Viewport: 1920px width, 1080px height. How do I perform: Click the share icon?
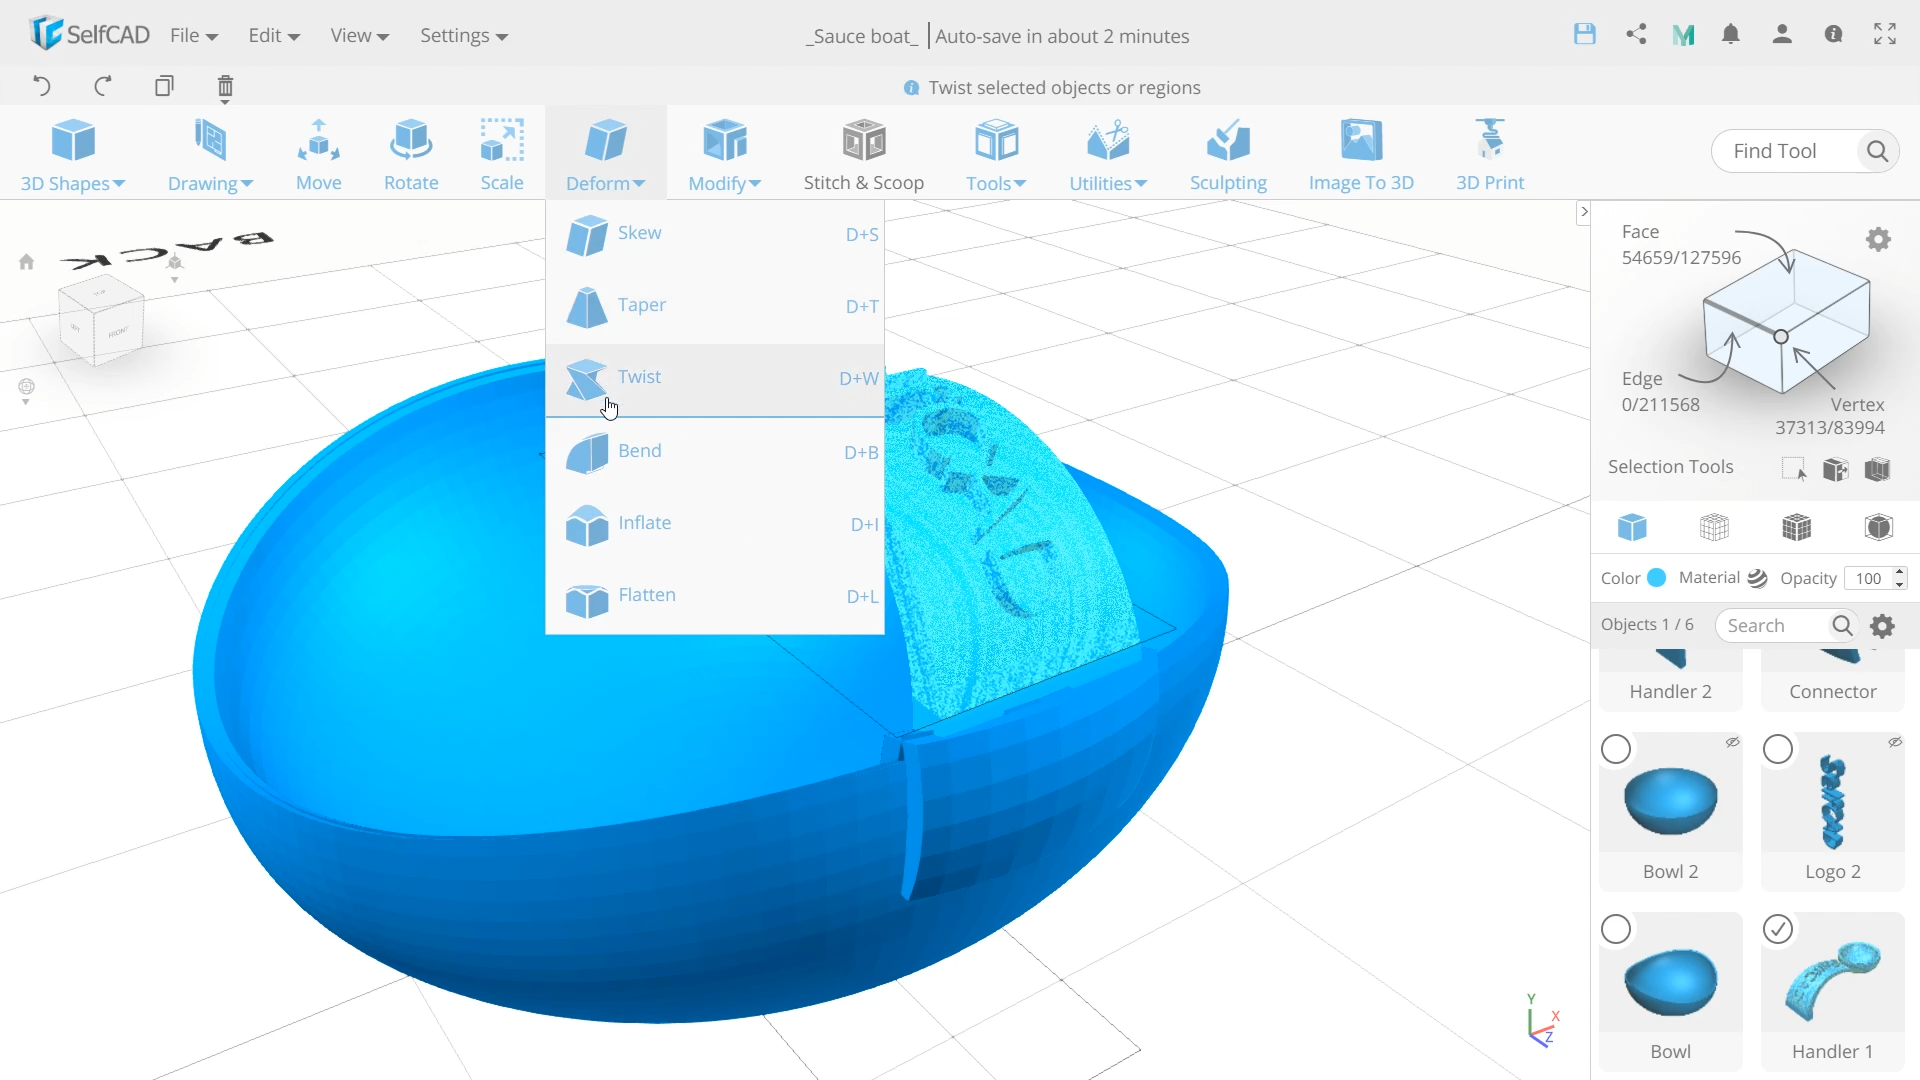[1636, 34]
